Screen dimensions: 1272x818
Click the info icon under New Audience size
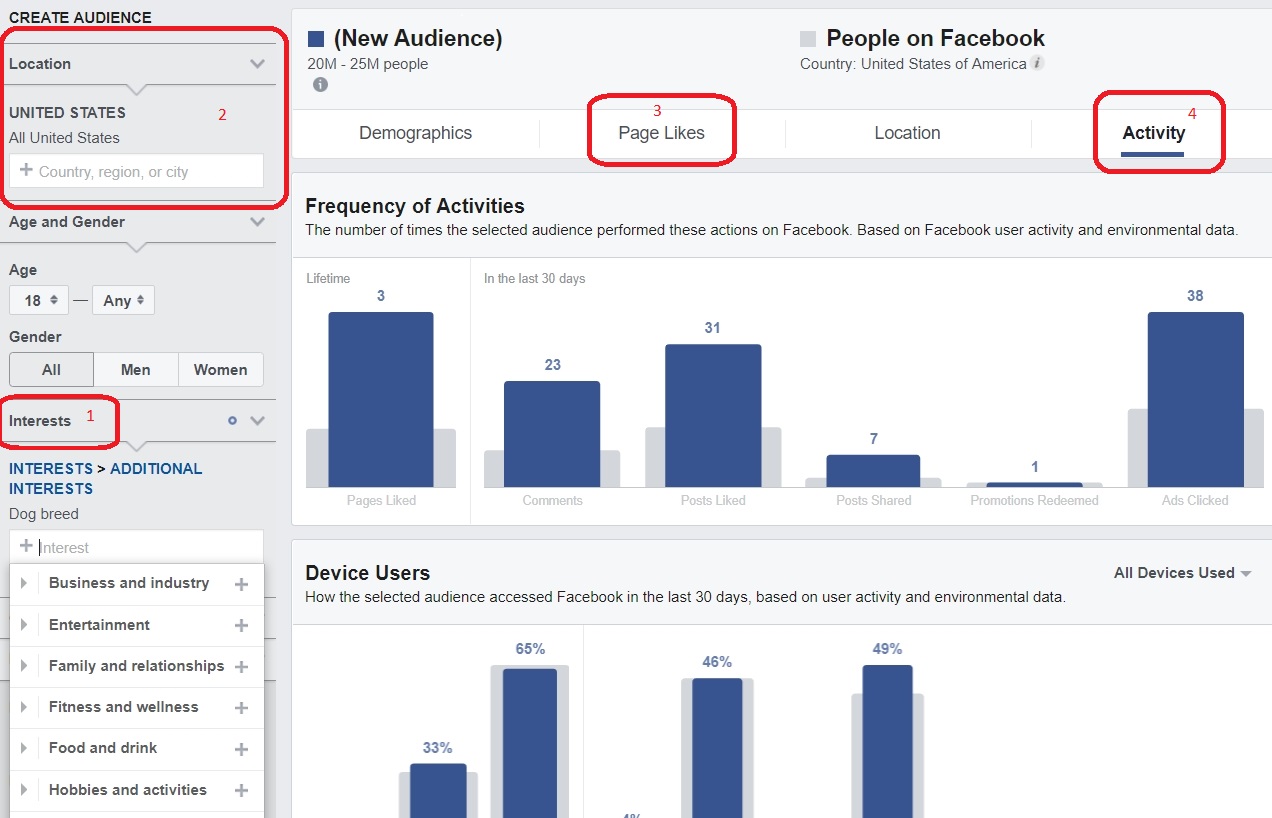click(320, 85)
